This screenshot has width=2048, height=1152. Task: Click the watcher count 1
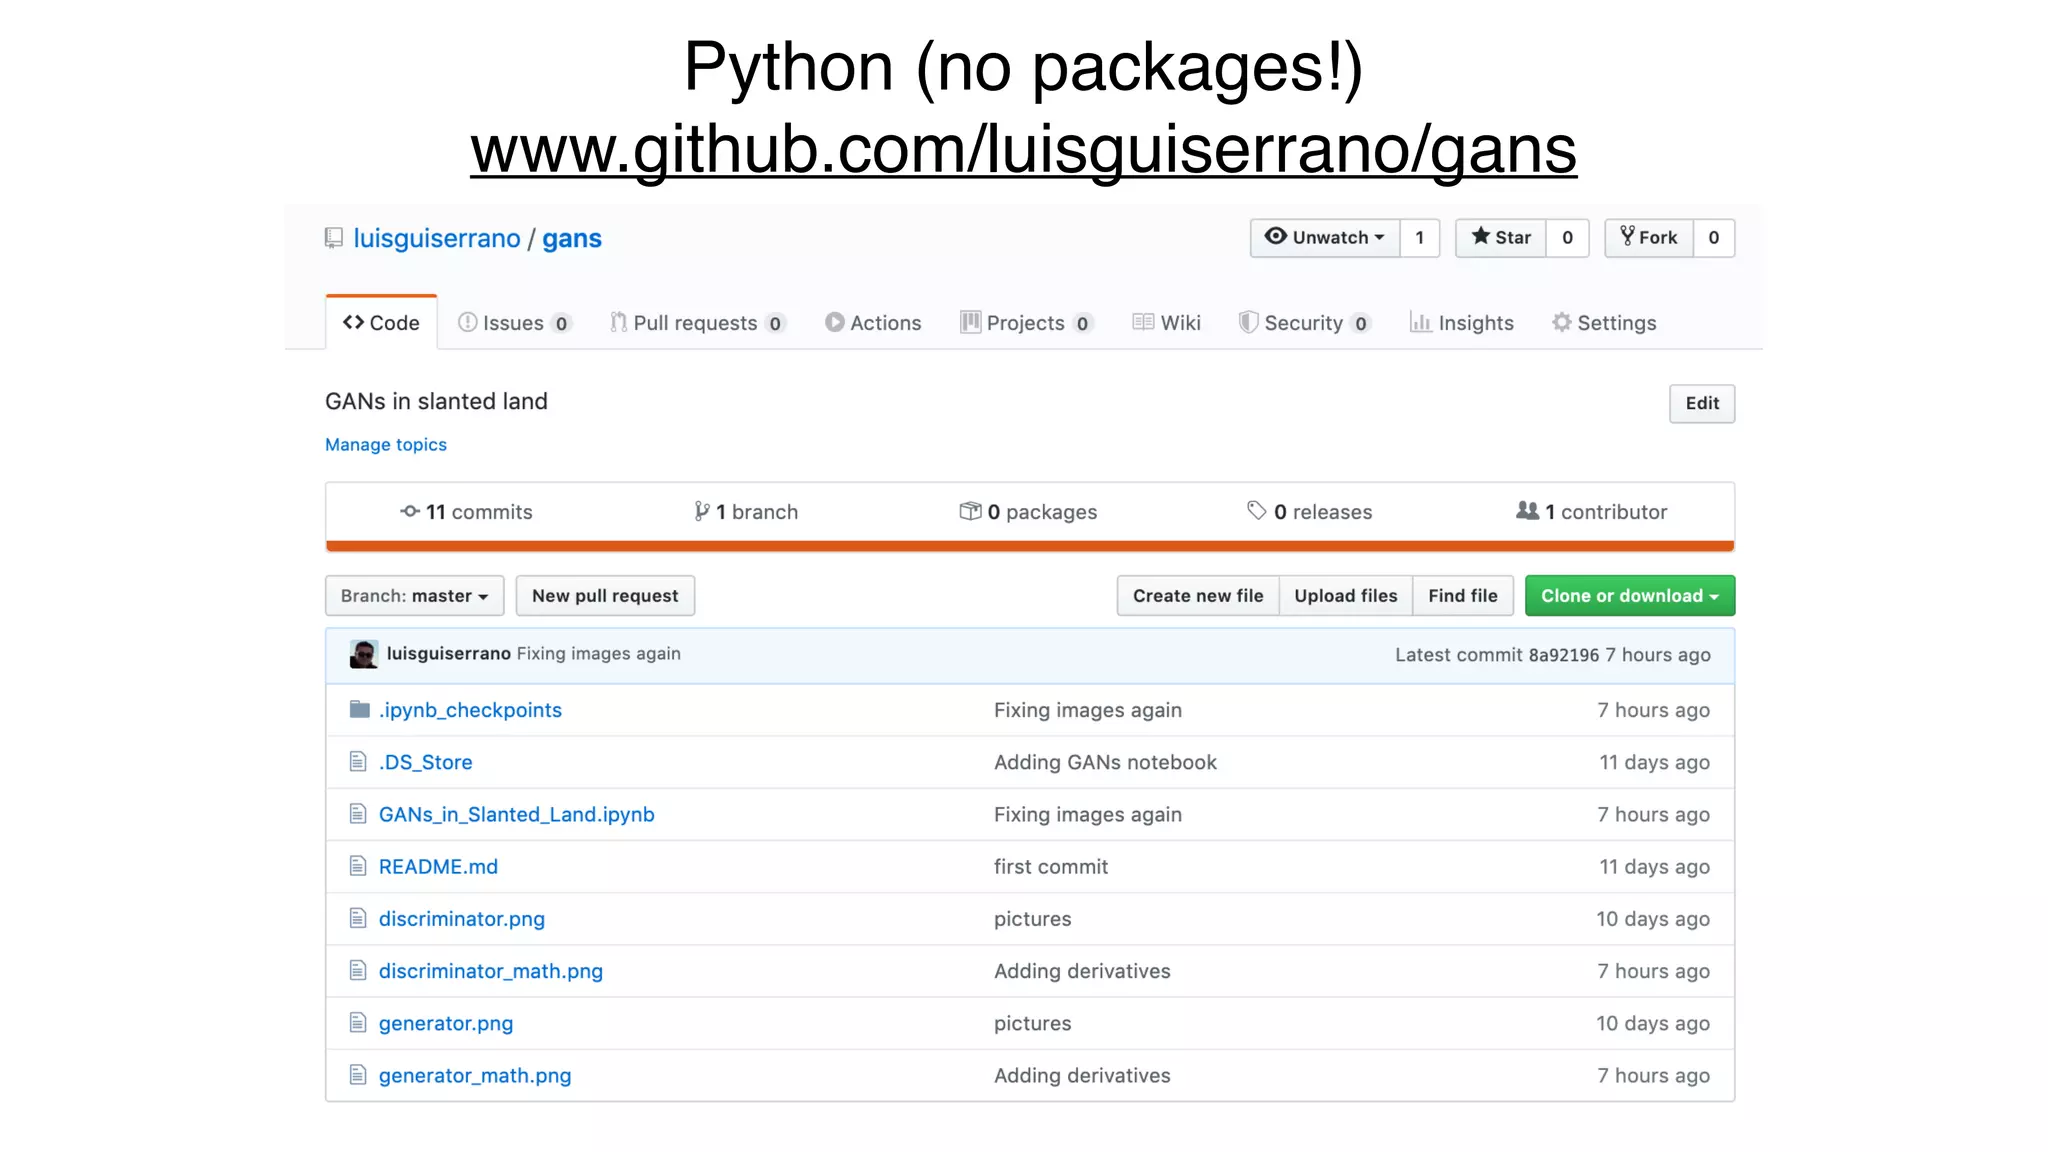1419,238
